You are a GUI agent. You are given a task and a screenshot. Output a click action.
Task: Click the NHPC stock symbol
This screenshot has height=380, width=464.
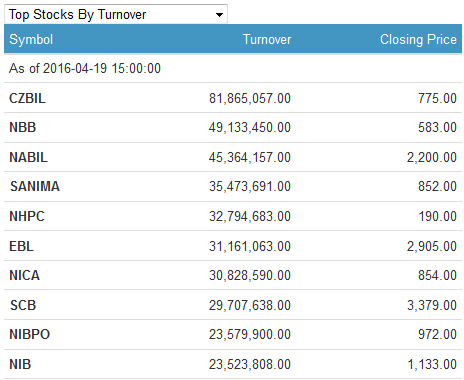(x=27, y=216)
